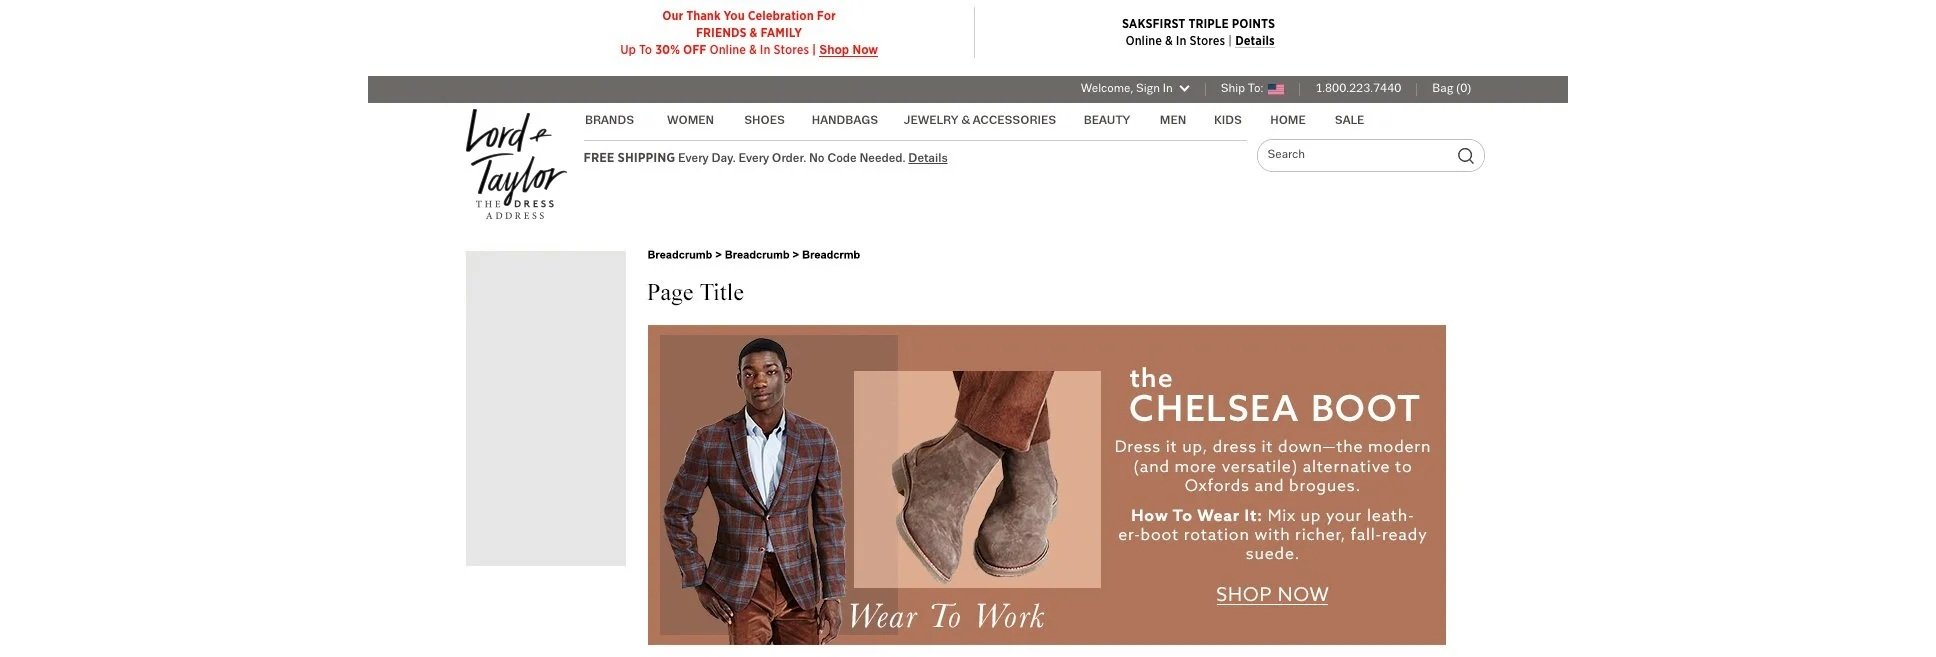Click the suede Chelsea boots image
1936x657 pixels.
tap(977, 479)
